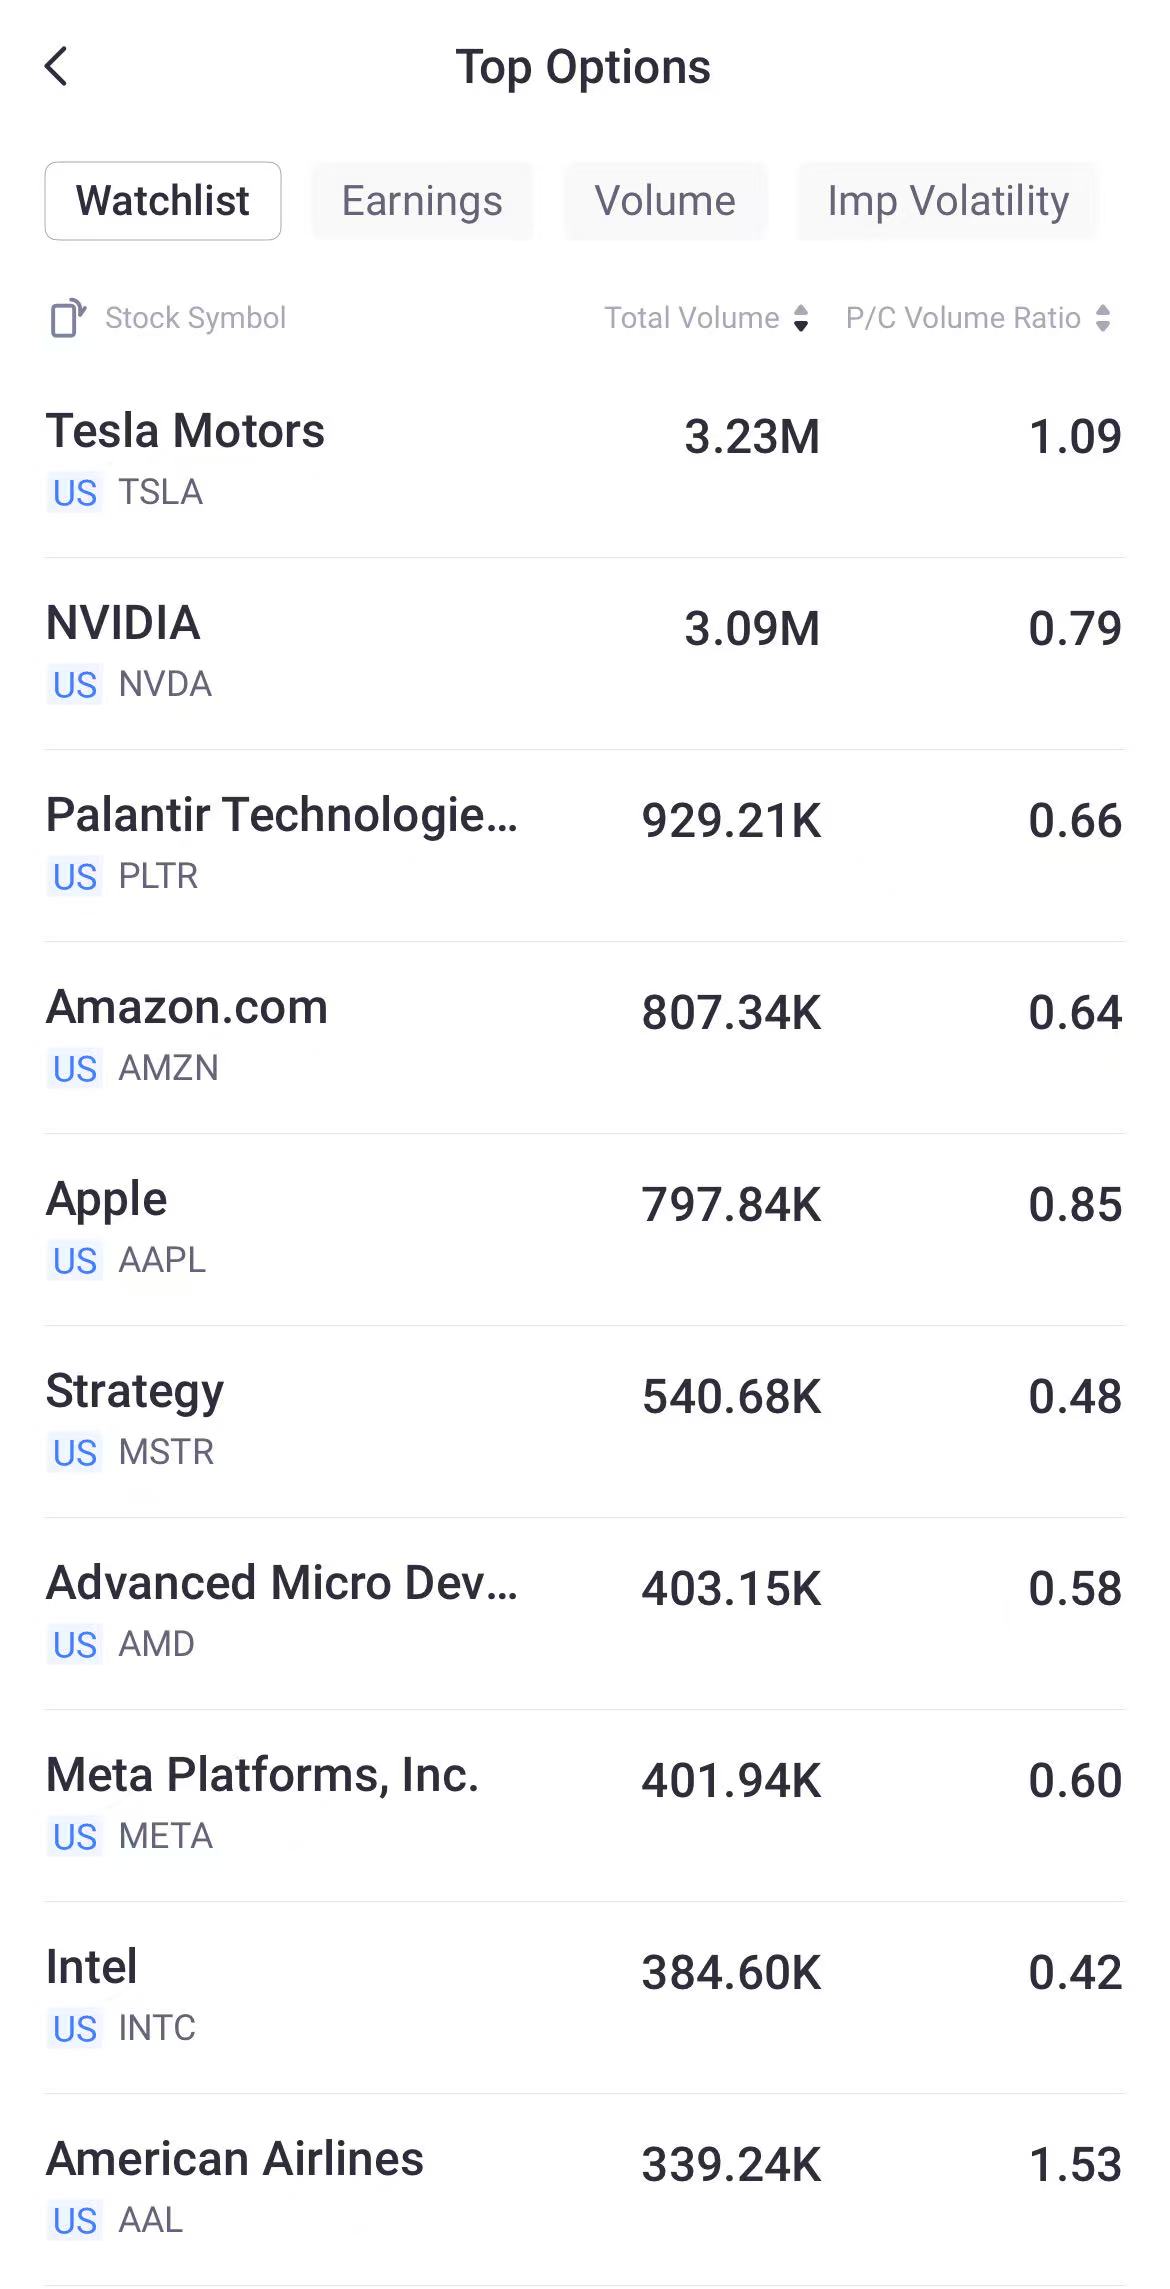Select the Watchlist tab

163,201
